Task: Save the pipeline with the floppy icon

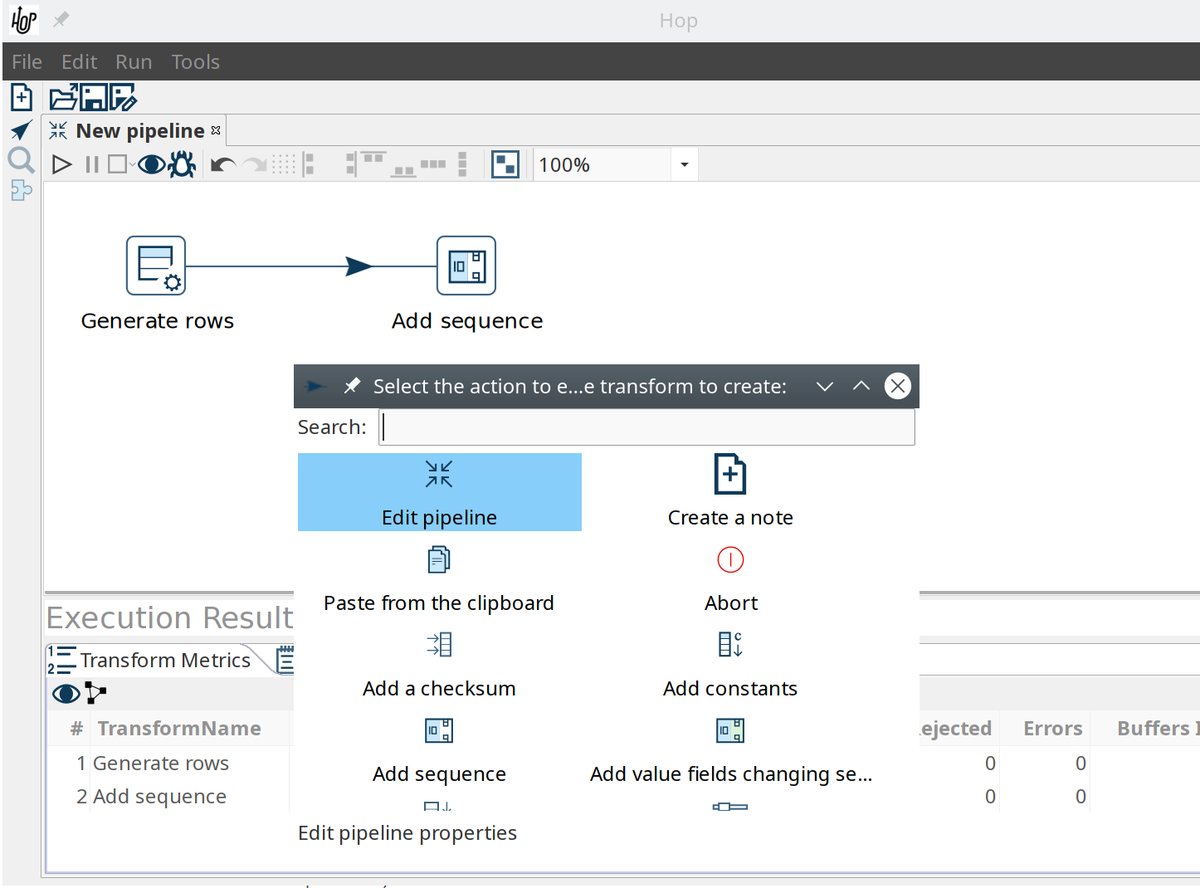Action: tap(93, 97)
